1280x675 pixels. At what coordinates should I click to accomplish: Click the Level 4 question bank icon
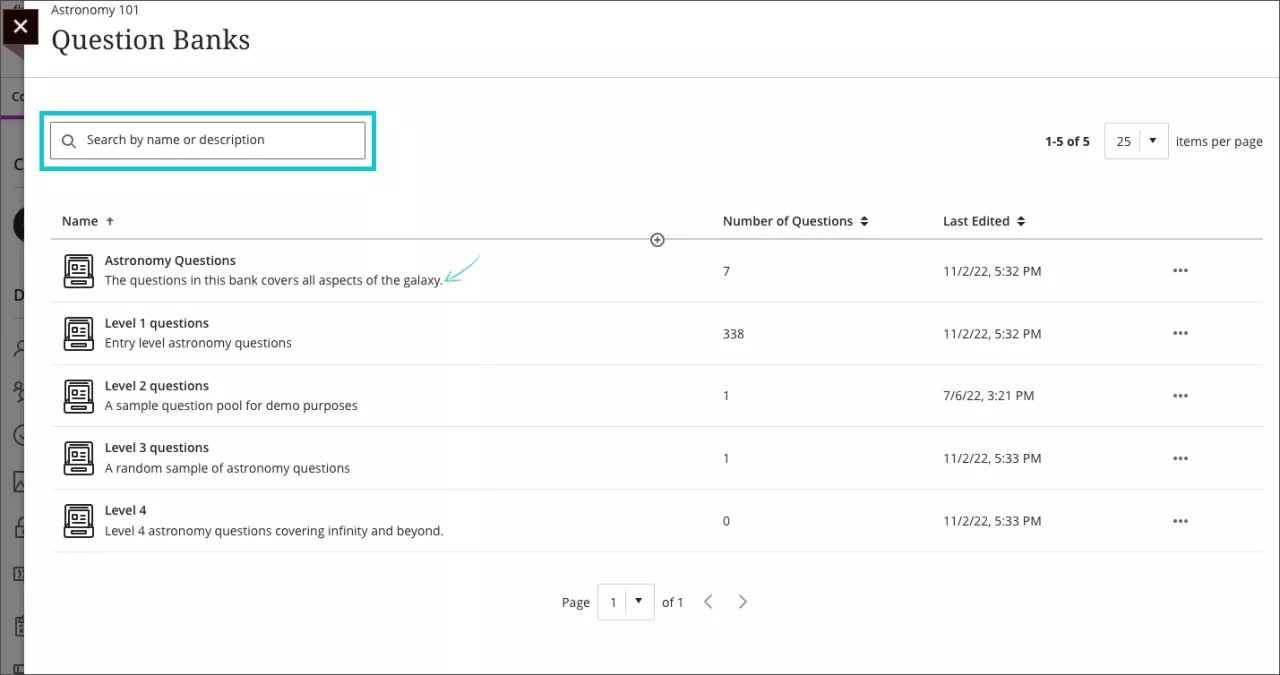78,520
